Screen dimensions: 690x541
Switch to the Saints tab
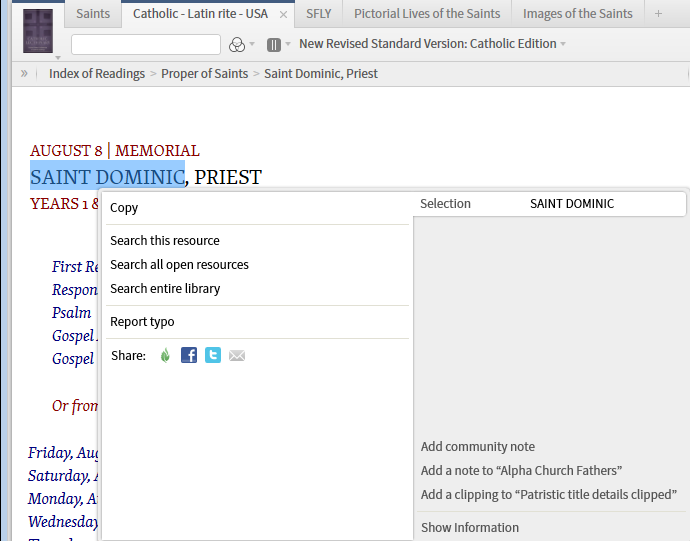[x=93, y=13]
